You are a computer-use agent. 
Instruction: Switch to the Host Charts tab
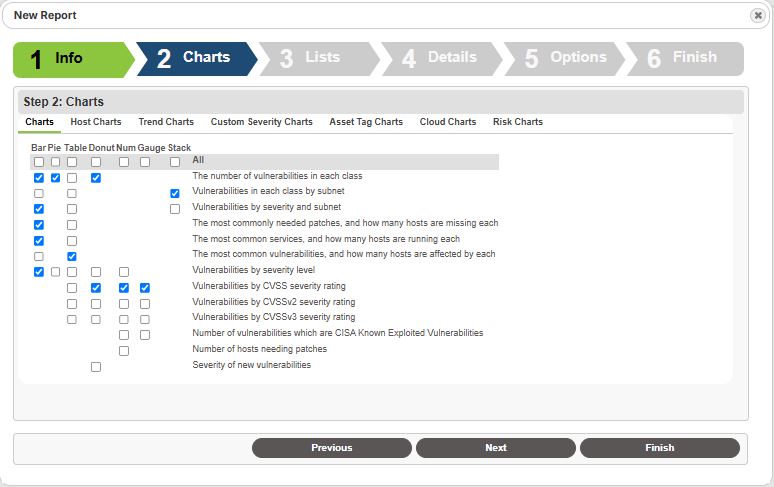point(96,122)
